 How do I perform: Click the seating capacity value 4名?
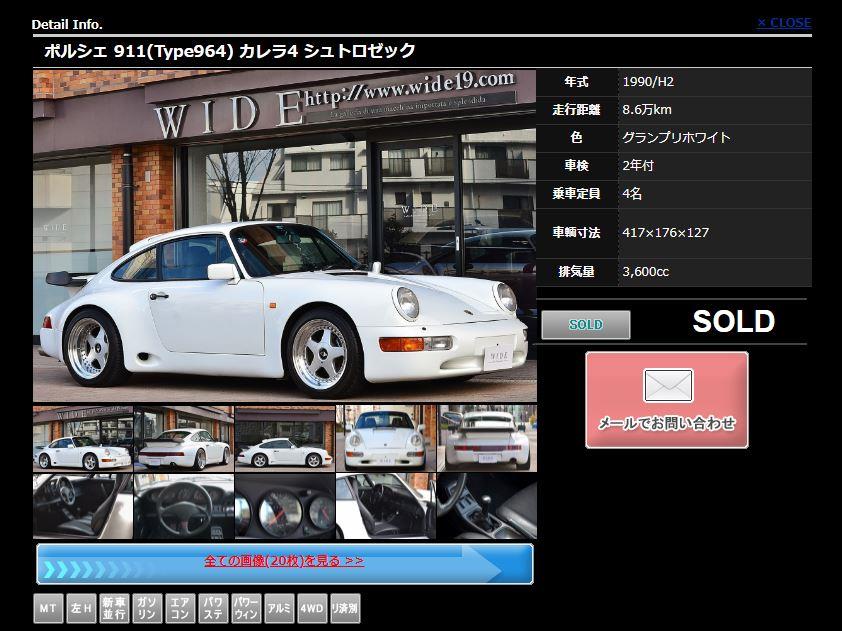click(632, 193)
